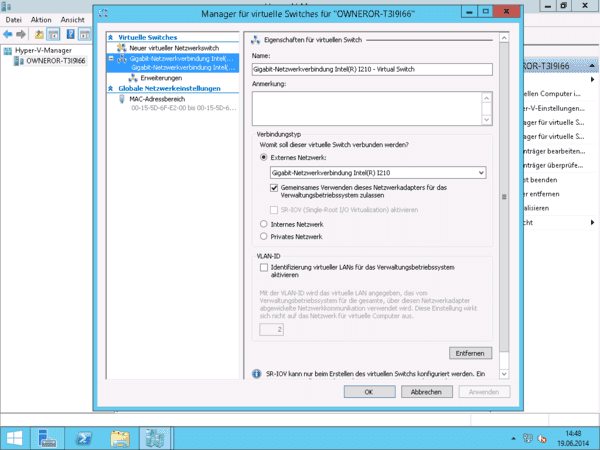Click Datenträger bearbeiten action
The width and height of the screenshot is (600, 450).
pos(554,151)
